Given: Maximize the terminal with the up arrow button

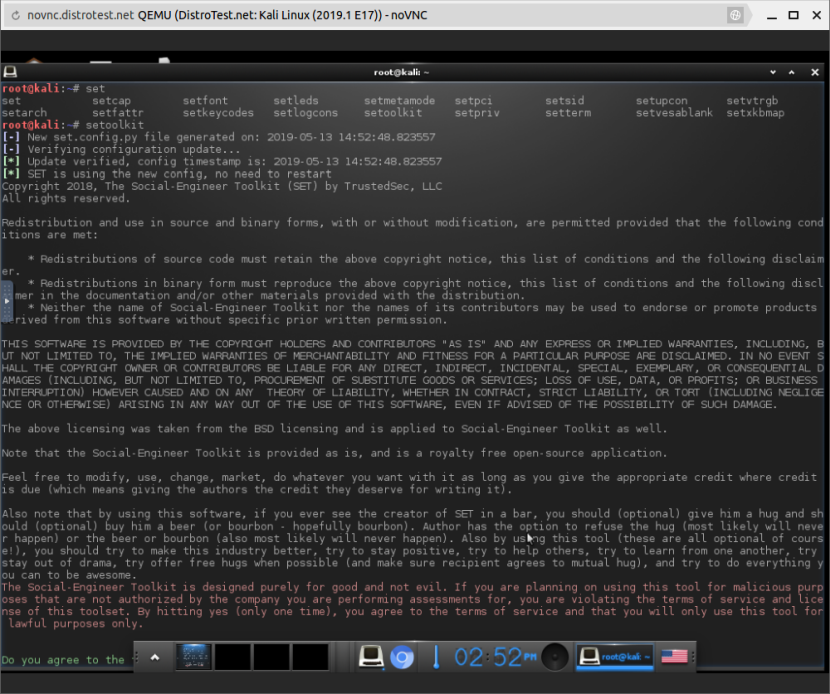Looking at the screenshot, I should [791, 72].
